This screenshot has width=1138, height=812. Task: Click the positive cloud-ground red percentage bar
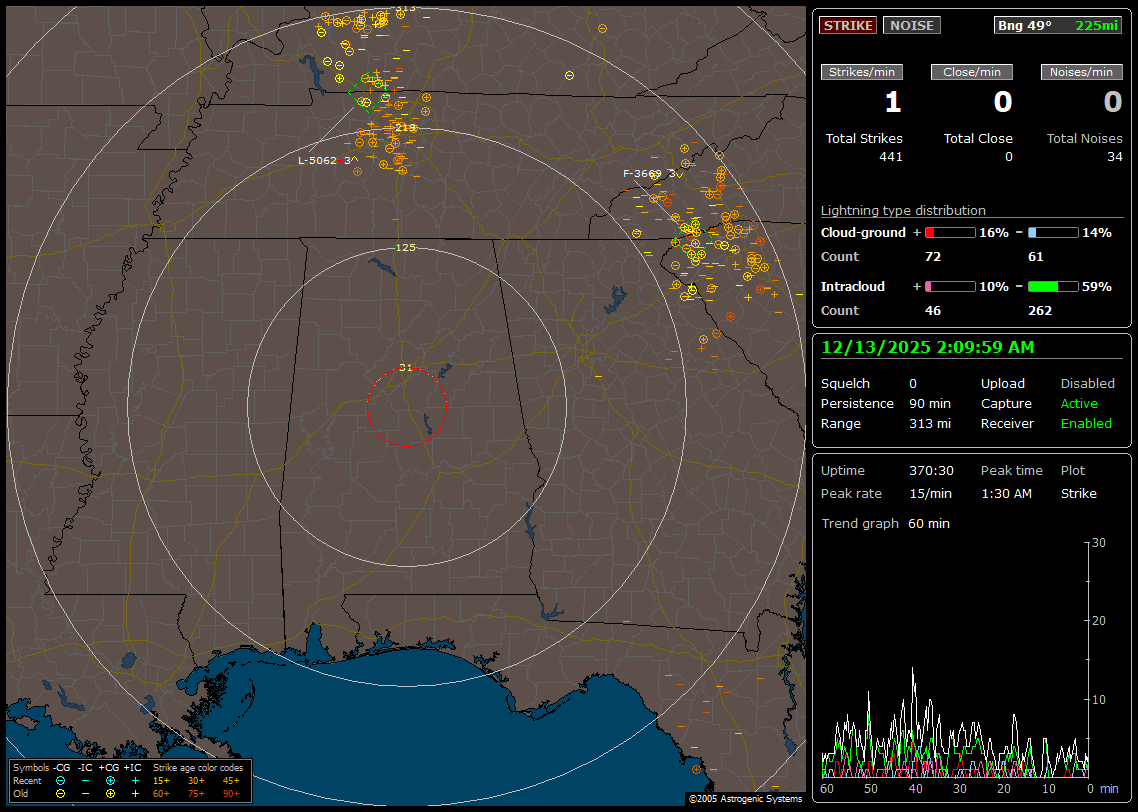click(949, 233)
